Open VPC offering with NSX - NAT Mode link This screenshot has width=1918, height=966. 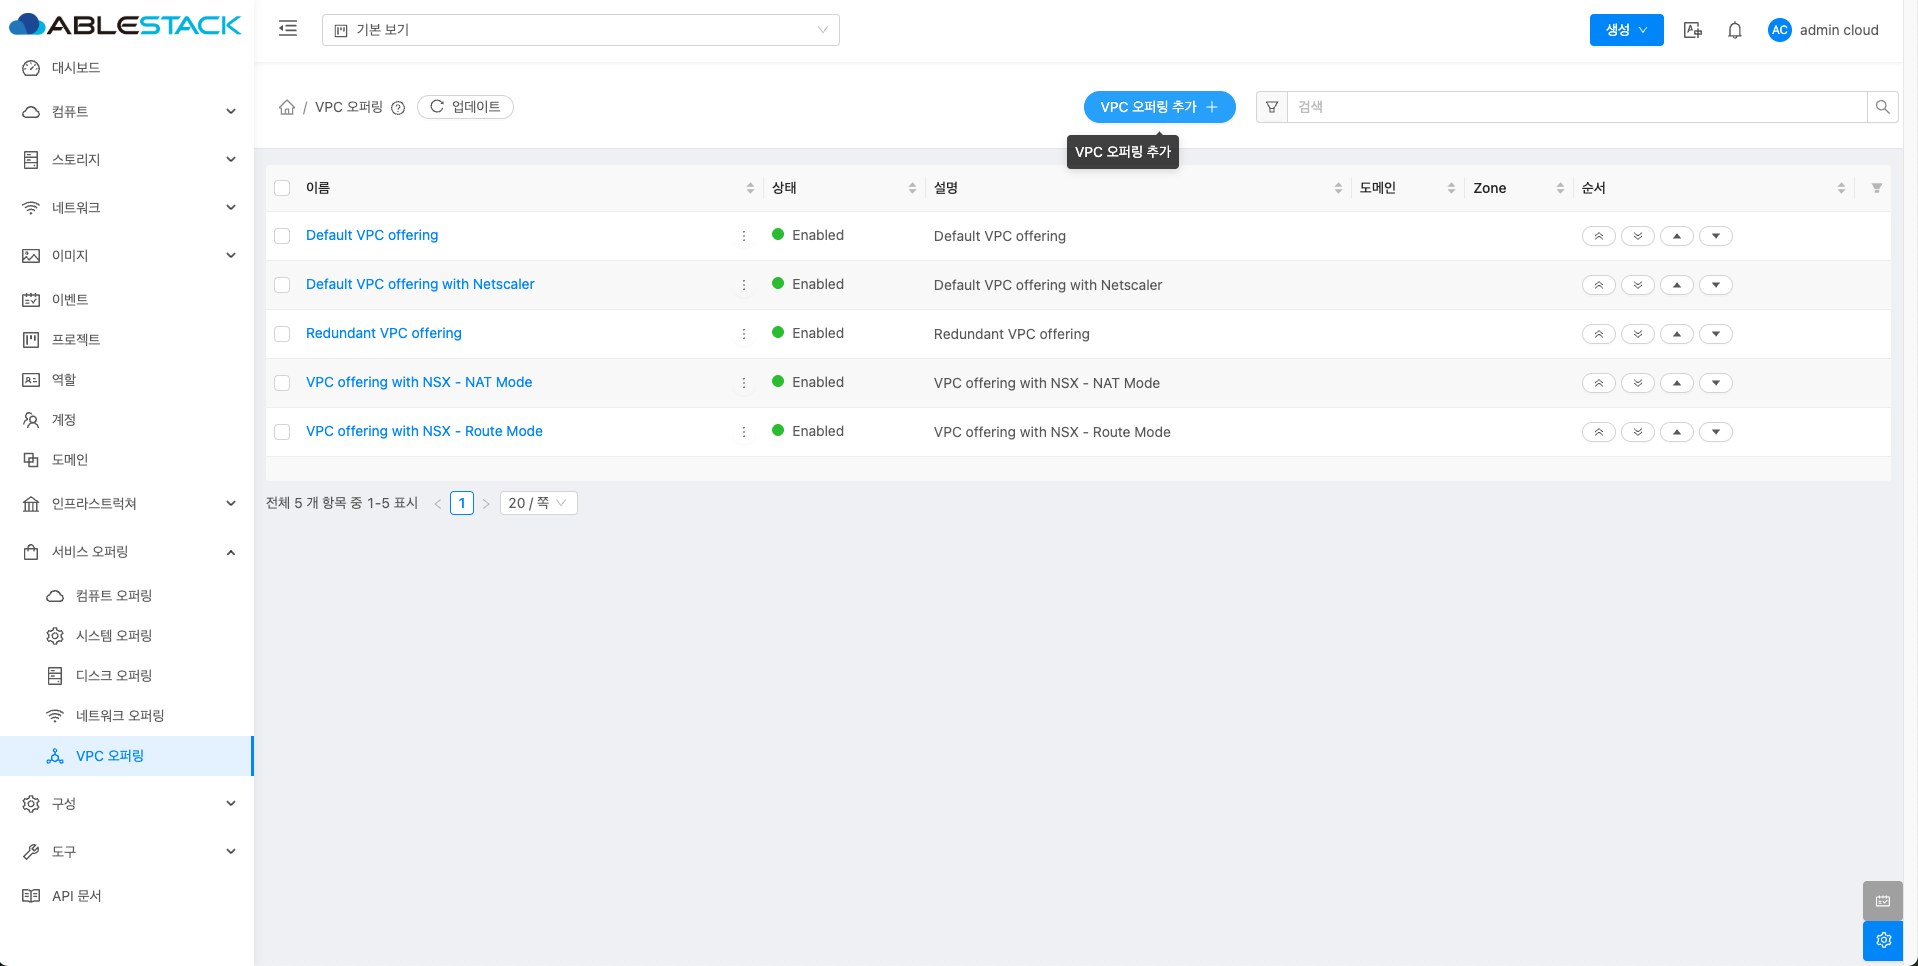419,382
